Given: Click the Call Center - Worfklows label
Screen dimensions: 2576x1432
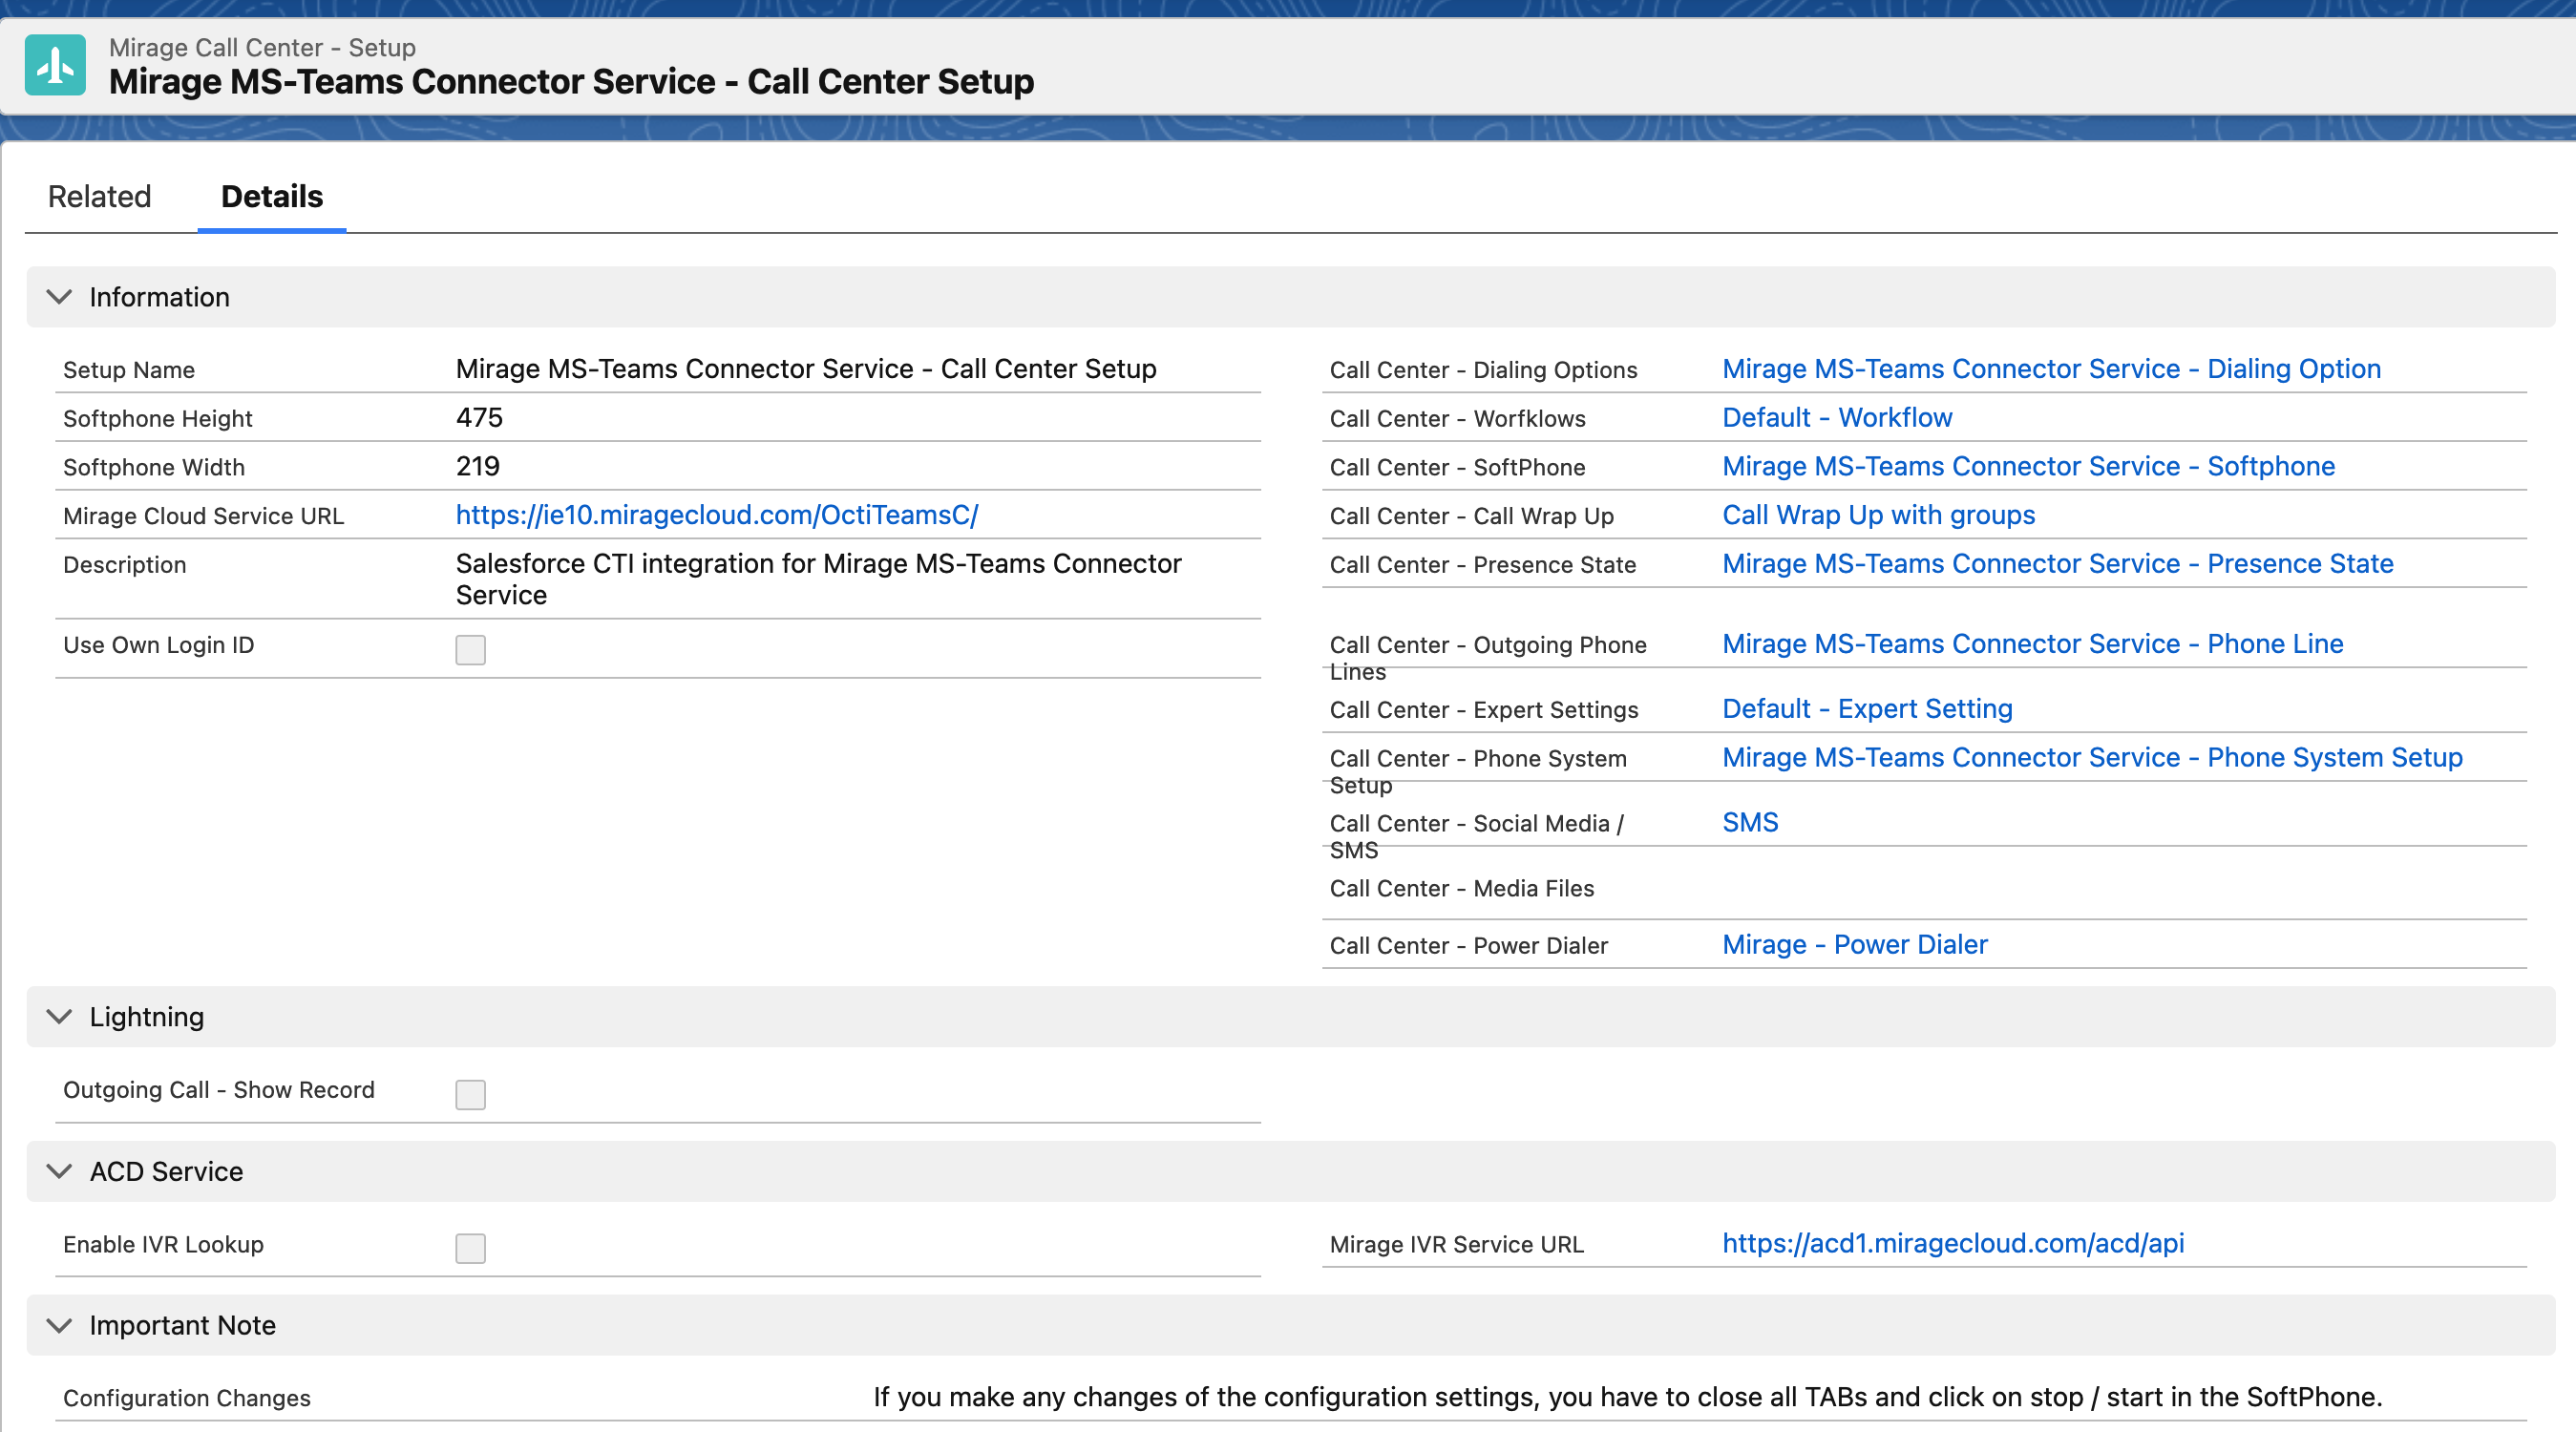Looking at the screenshot, I should 1457,419.
